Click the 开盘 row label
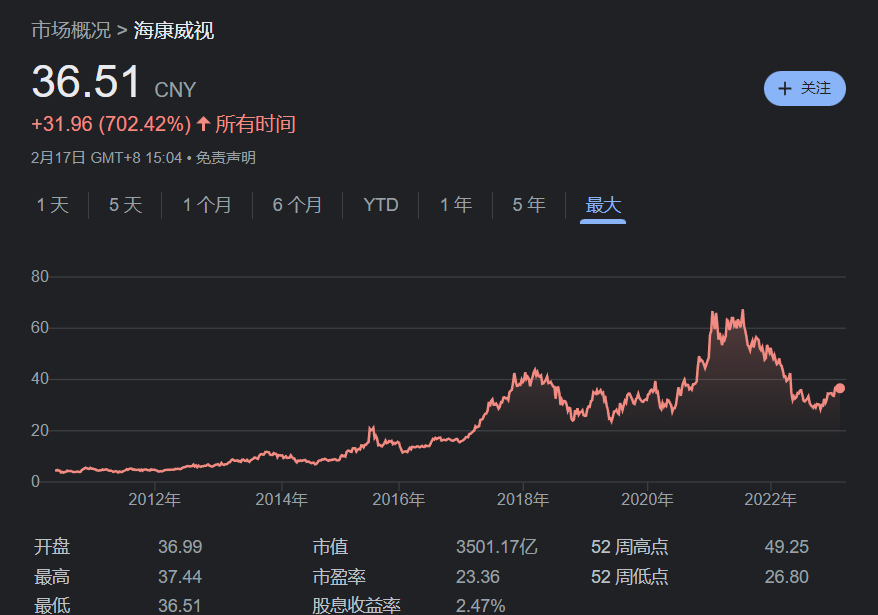The height and width of the screenshot is (615, 878). point(52,547)
